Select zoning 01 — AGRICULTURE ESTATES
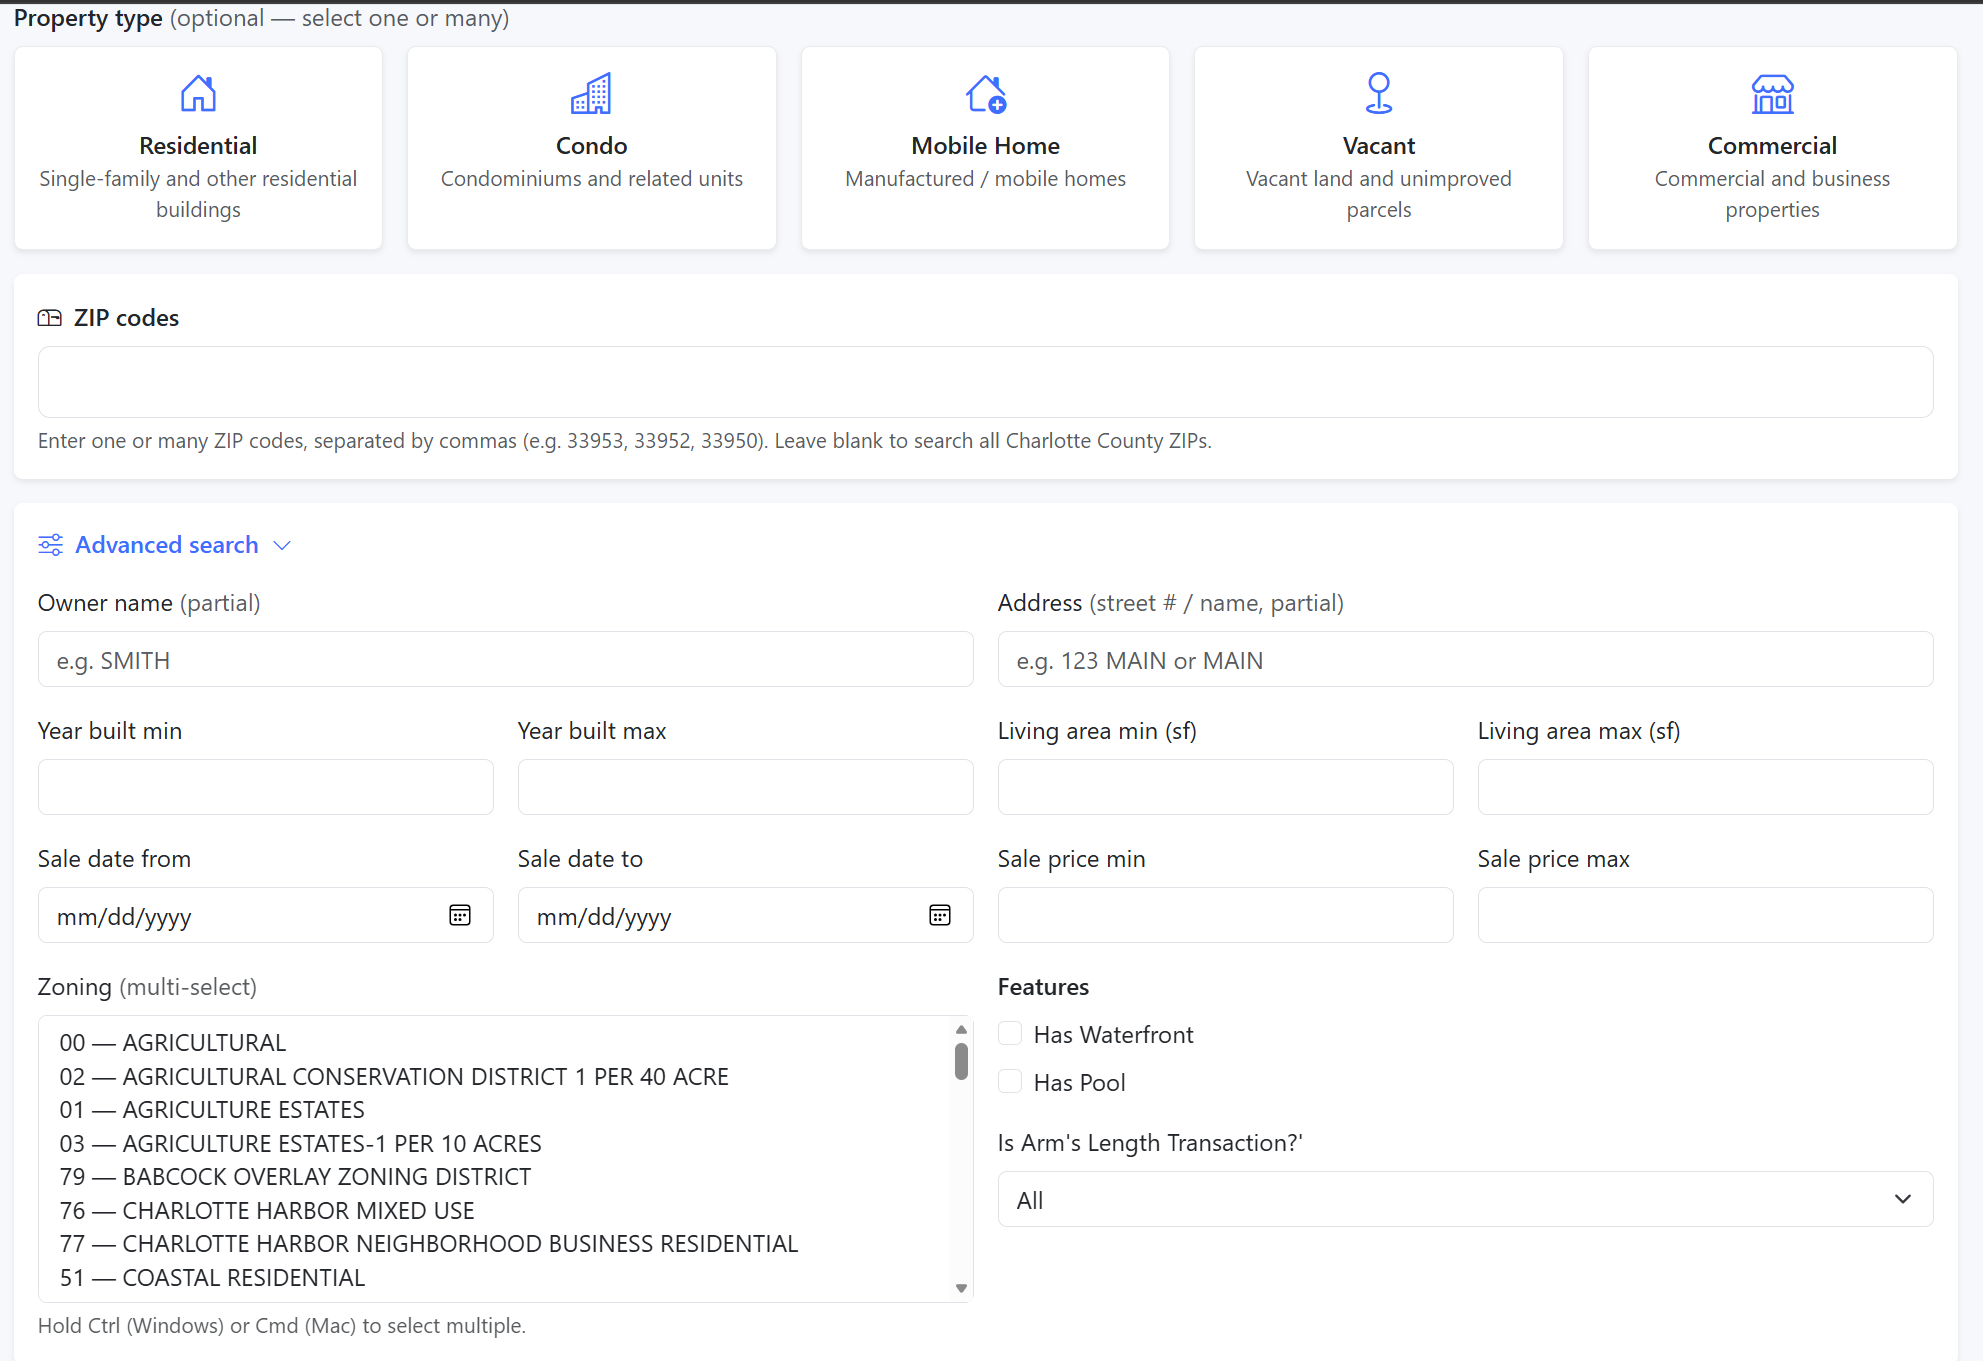The height and width of the screenshot is (1361, 1983). (495, 1110)
